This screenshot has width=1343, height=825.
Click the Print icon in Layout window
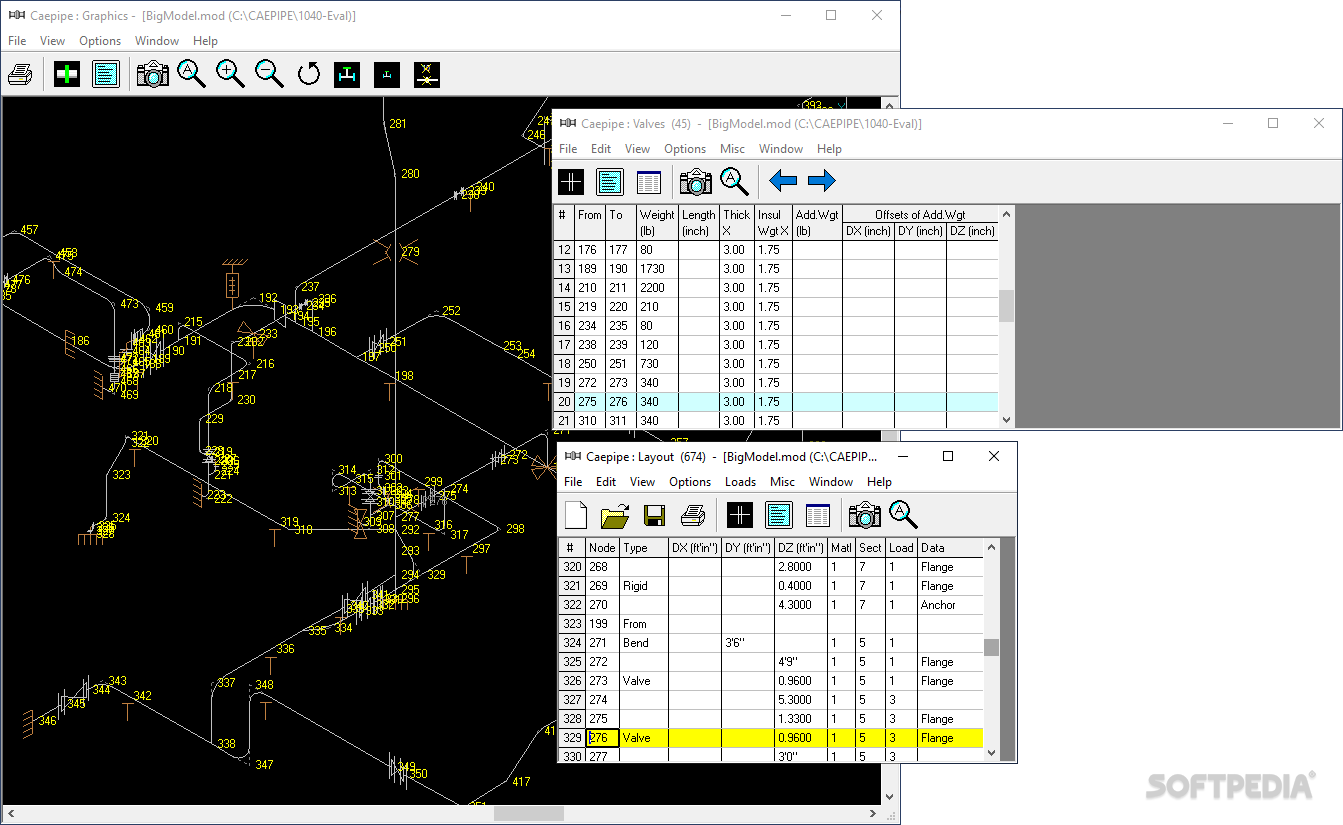[x=693, y=515]
